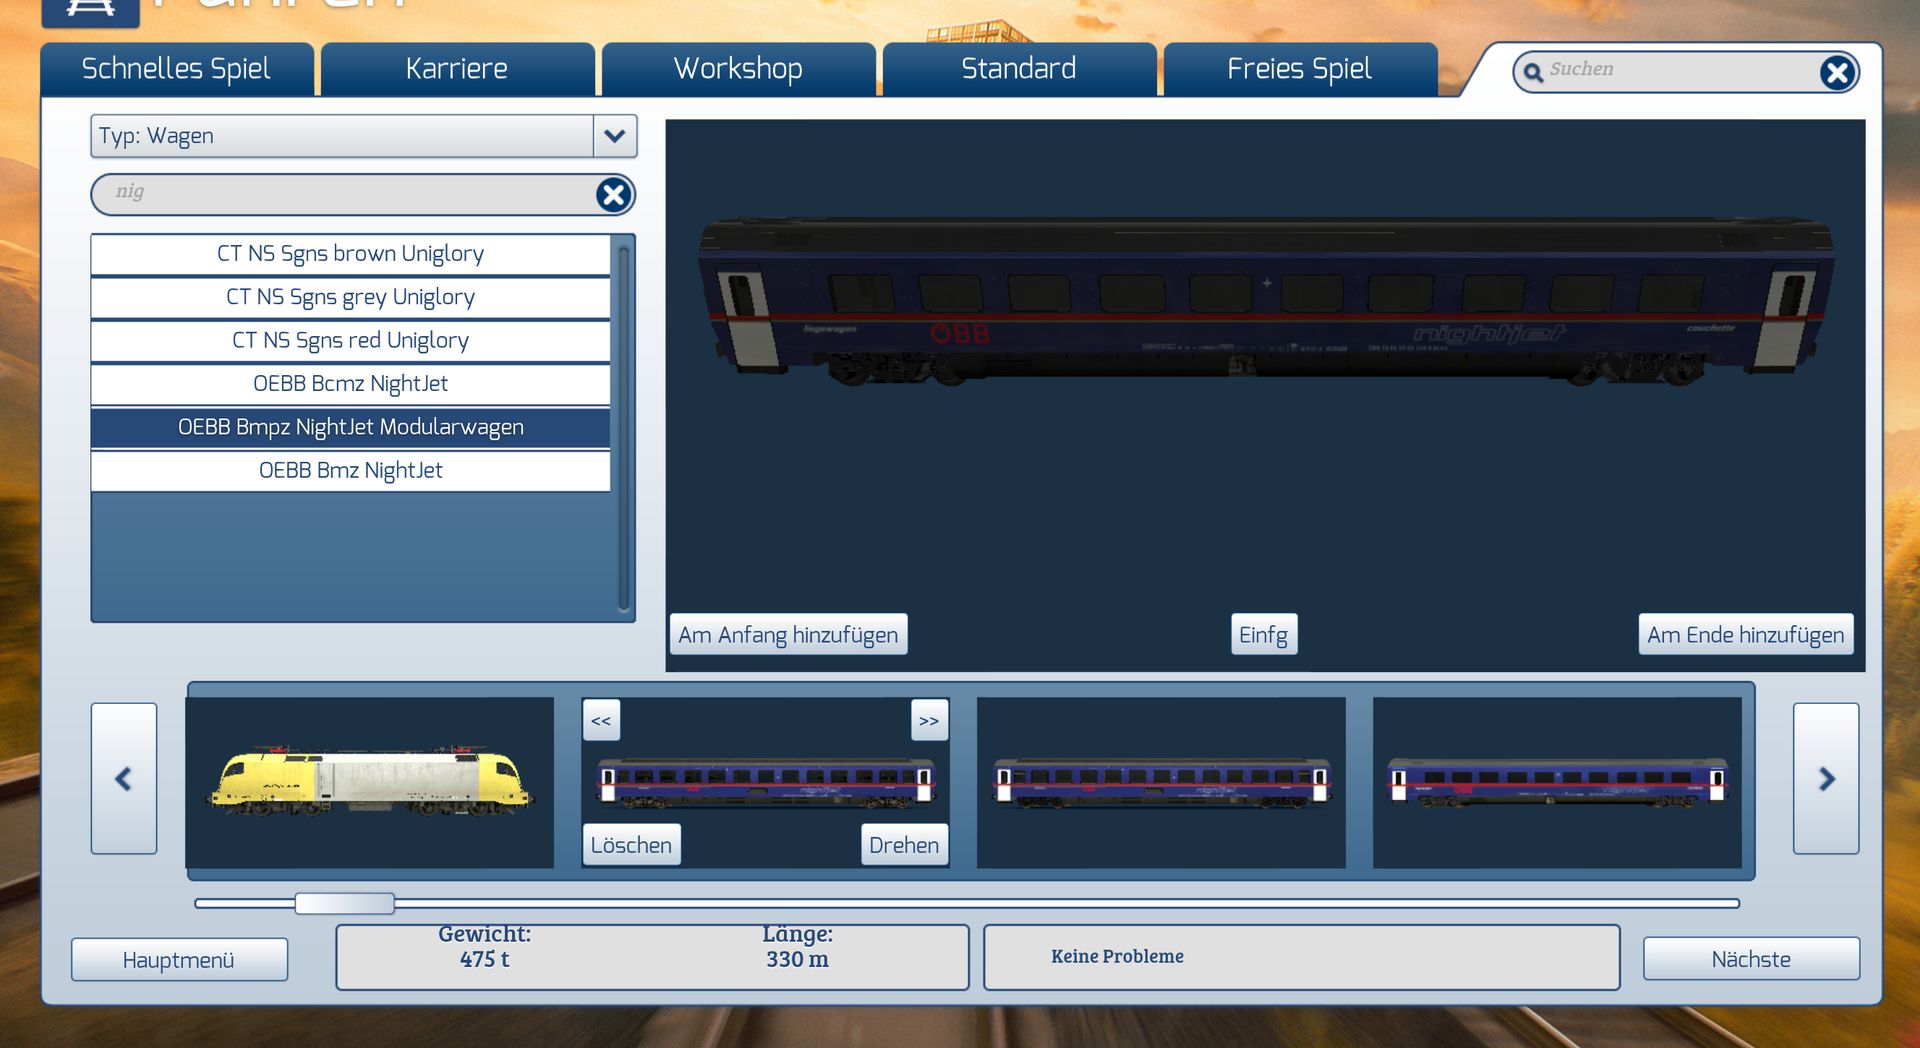This screenshot has width=1920, height=1048.
Task: Select OEBB Bmpz NightJet Modularwagen entry
Action: [350, 427]
